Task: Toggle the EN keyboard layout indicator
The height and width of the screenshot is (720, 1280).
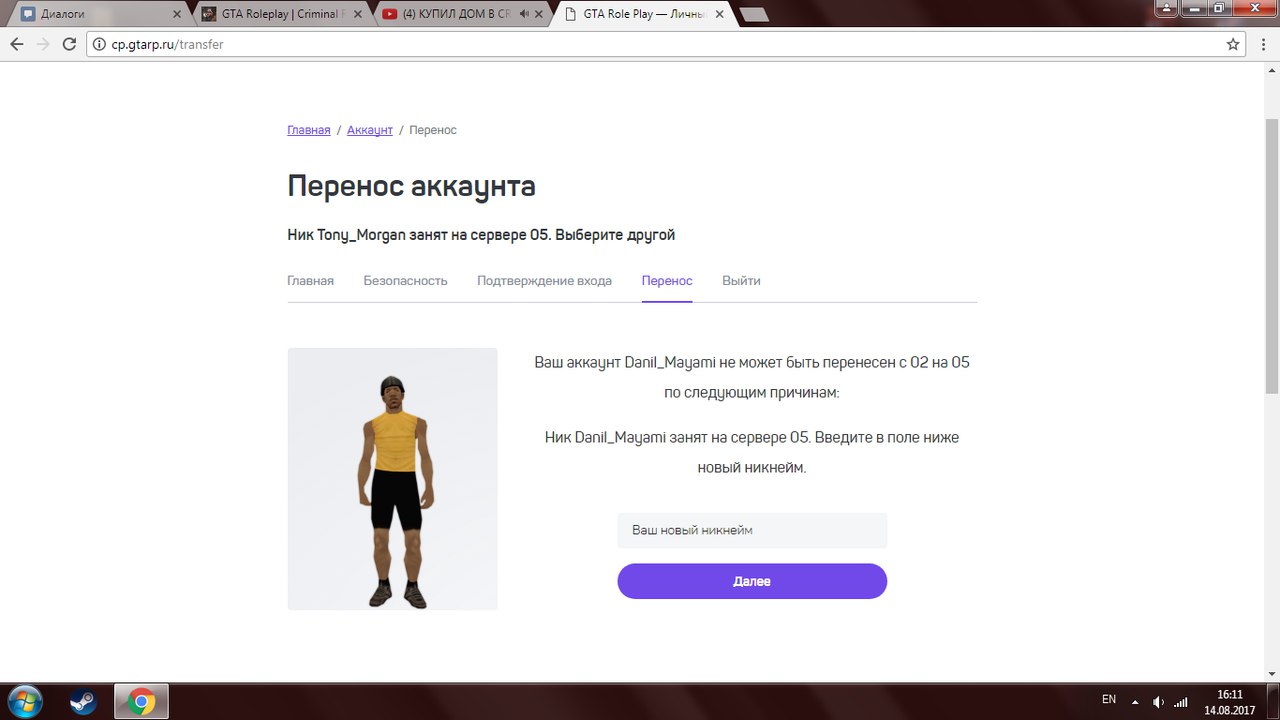Action: 1108,700
